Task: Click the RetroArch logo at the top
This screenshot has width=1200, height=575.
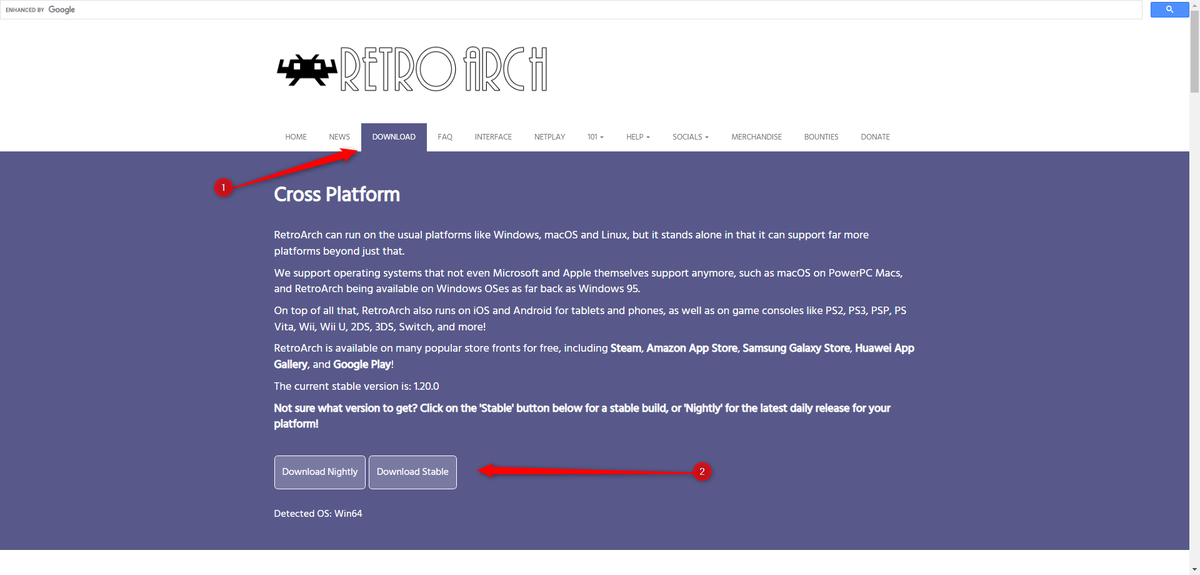Action: point(412,69)
